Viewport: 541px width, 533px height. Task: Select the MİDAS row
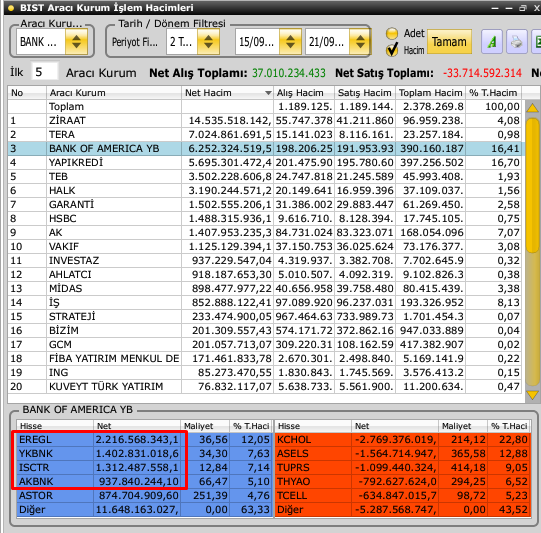pyautogui.click(x=266, y=288)
